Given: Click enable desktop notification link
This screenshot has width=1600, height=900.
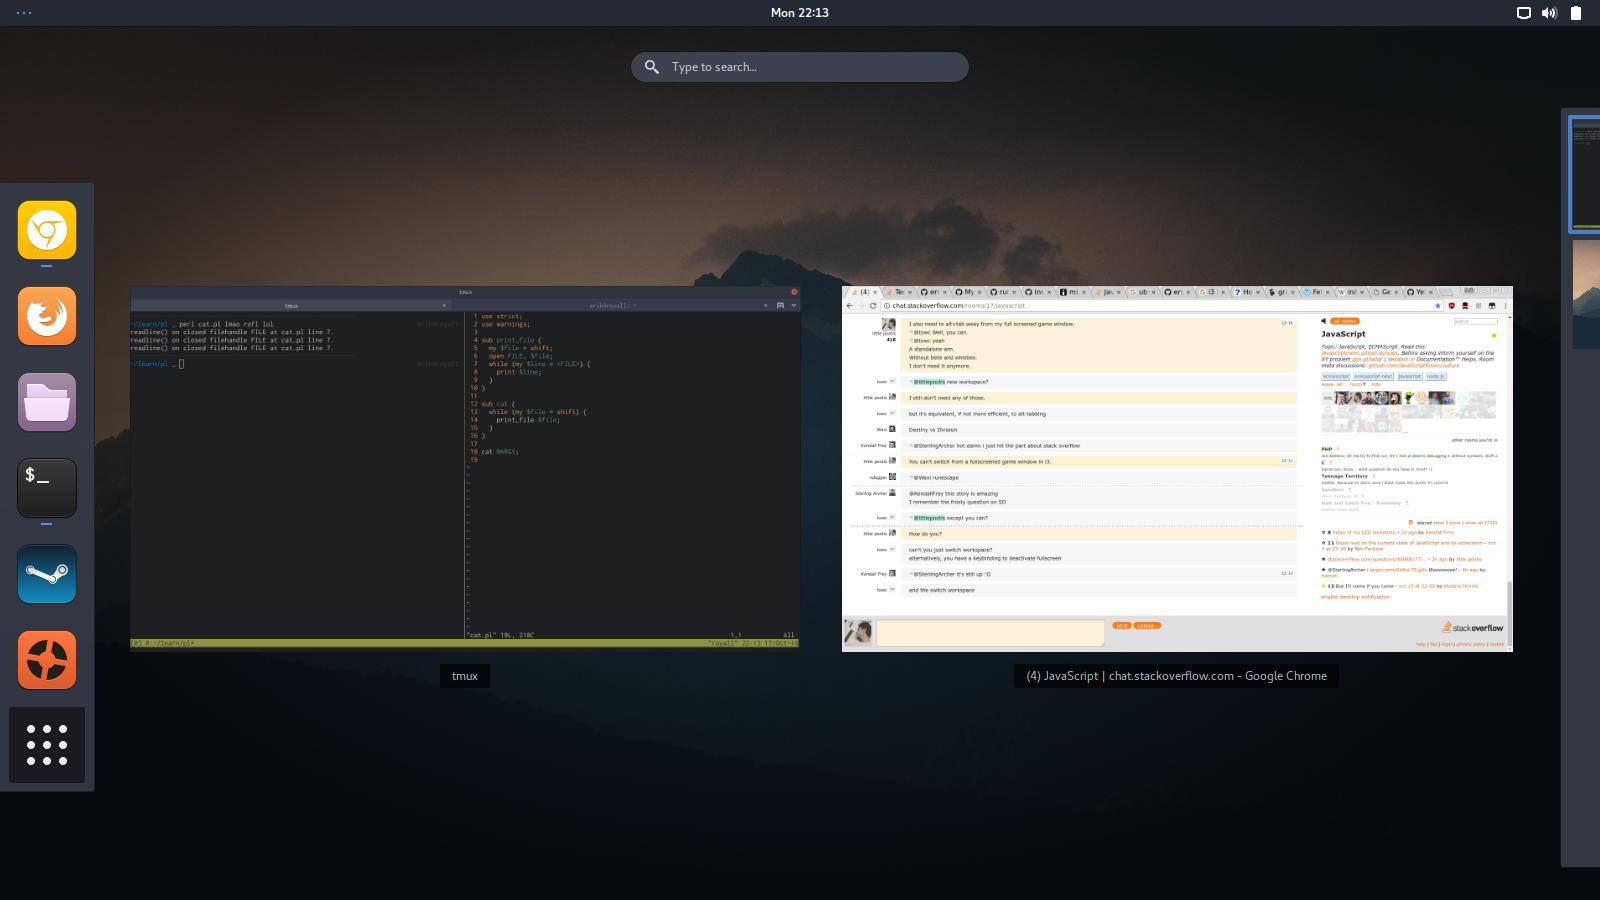Looking at the screenshot, I should (x=1355, y=597).
